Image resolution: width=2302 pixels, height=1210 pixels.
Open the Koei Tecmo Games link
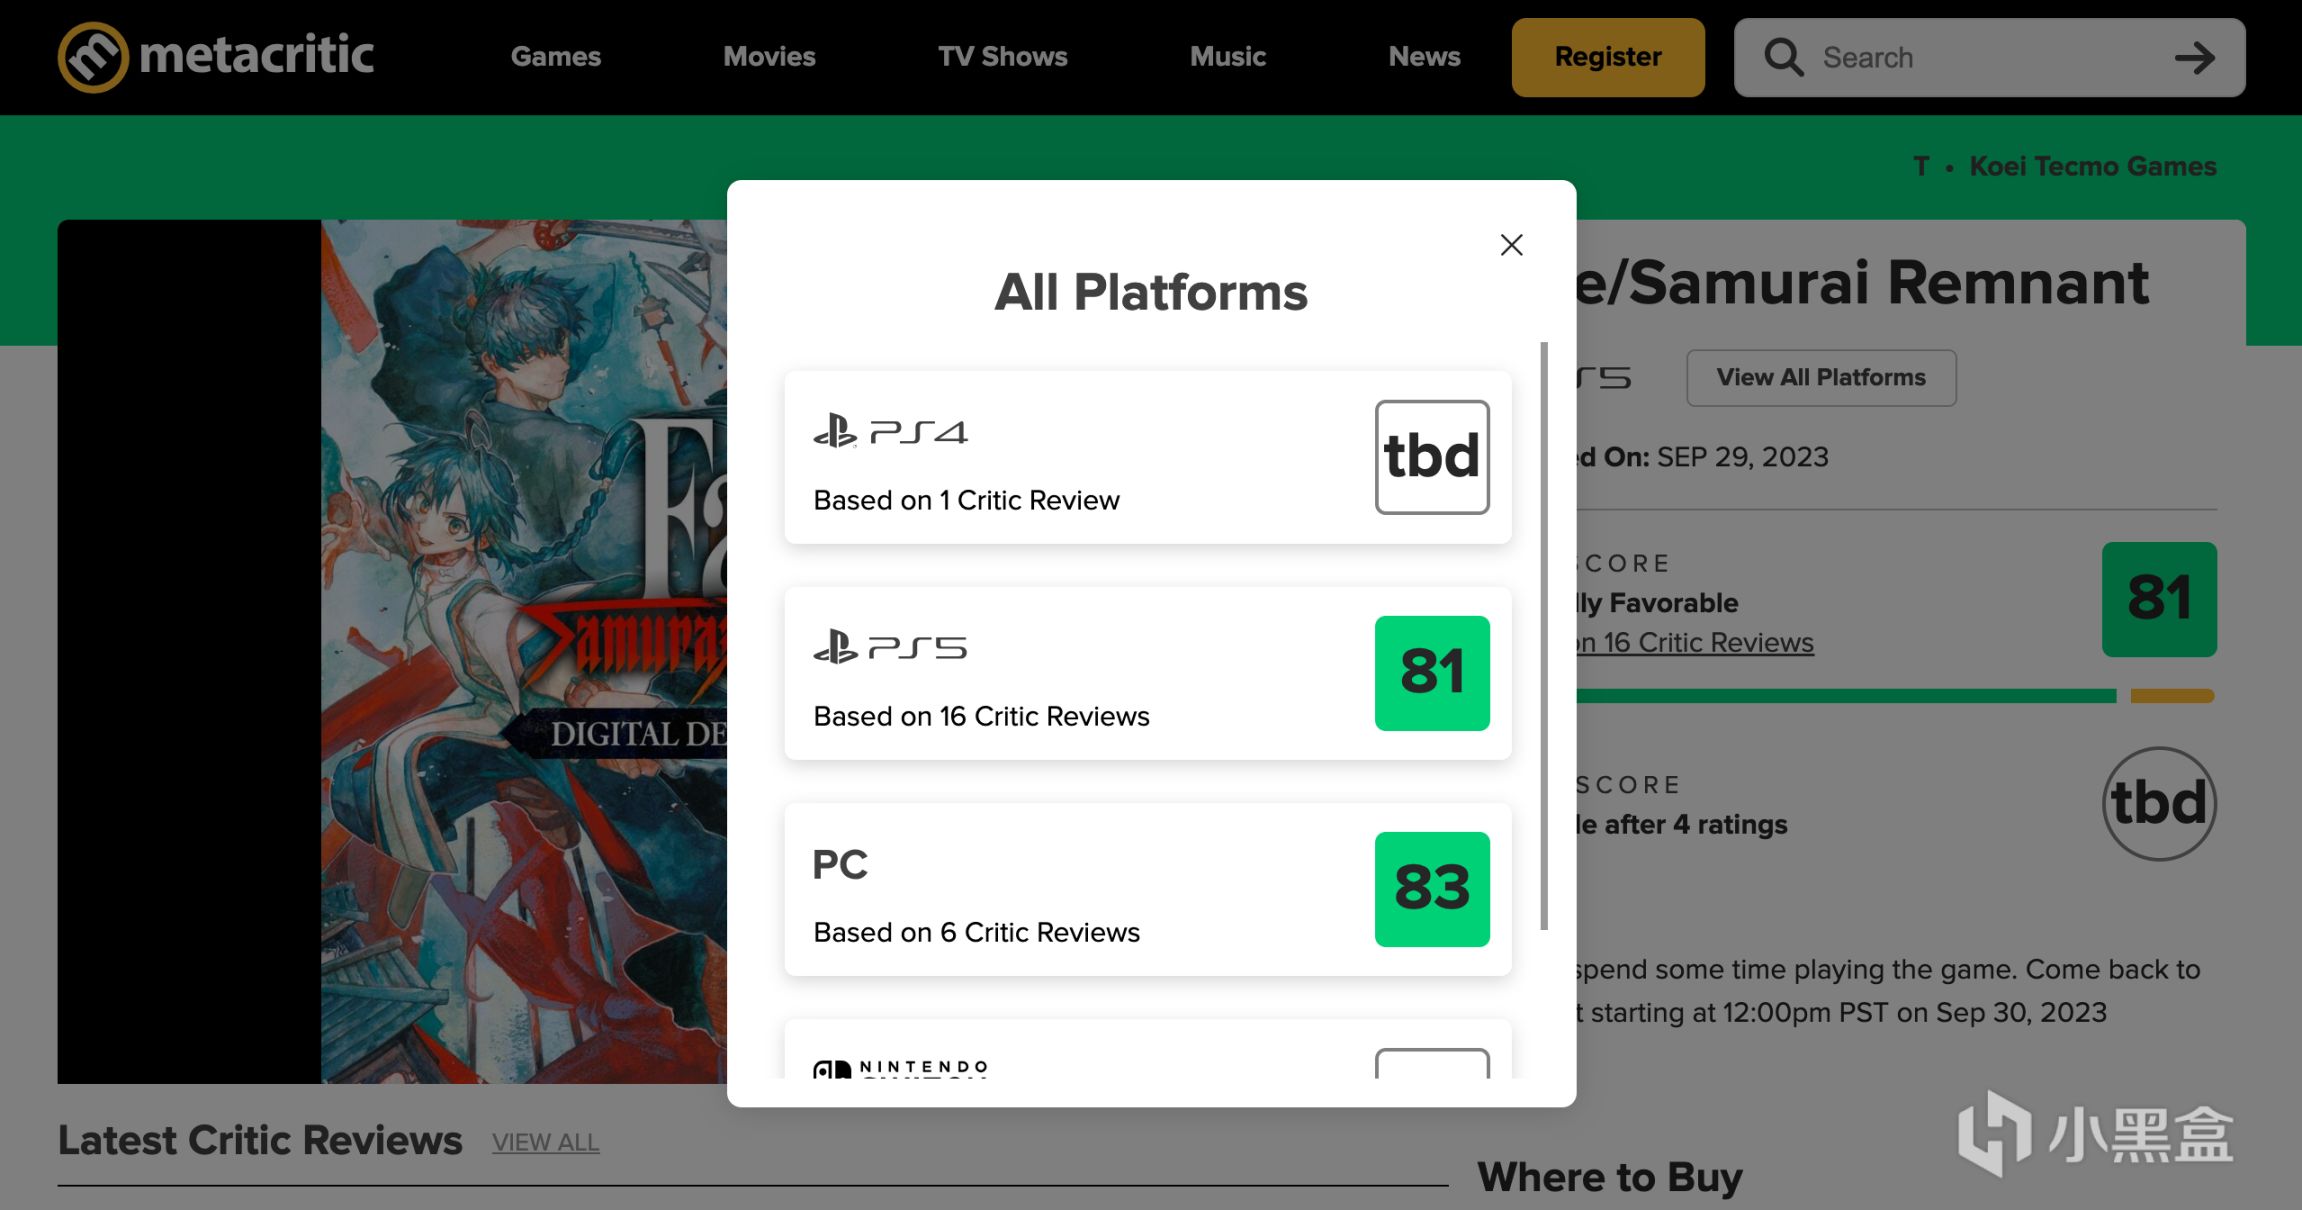(2093, 166)
